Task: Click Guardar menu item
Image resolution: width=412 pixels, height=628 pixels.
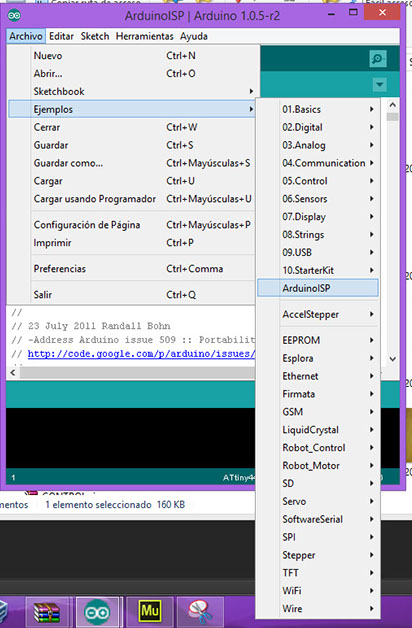Action: (131, 145)
